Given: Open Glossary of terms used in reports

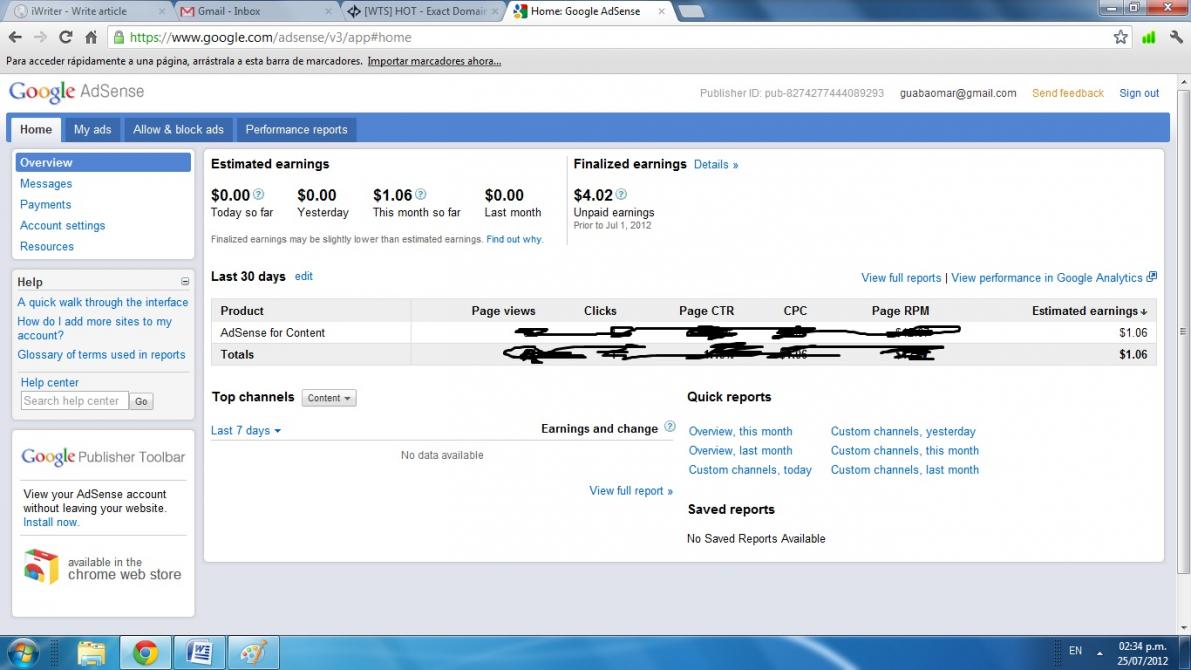Looking at the screenshot, I should [101, 355].
